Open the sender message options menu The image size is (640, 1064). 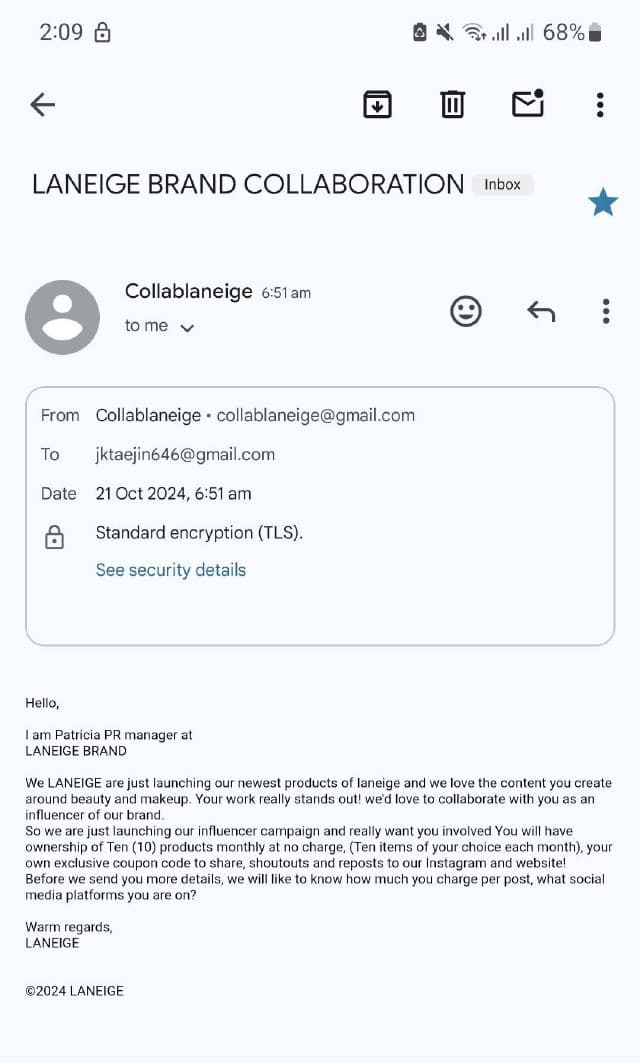606,312
